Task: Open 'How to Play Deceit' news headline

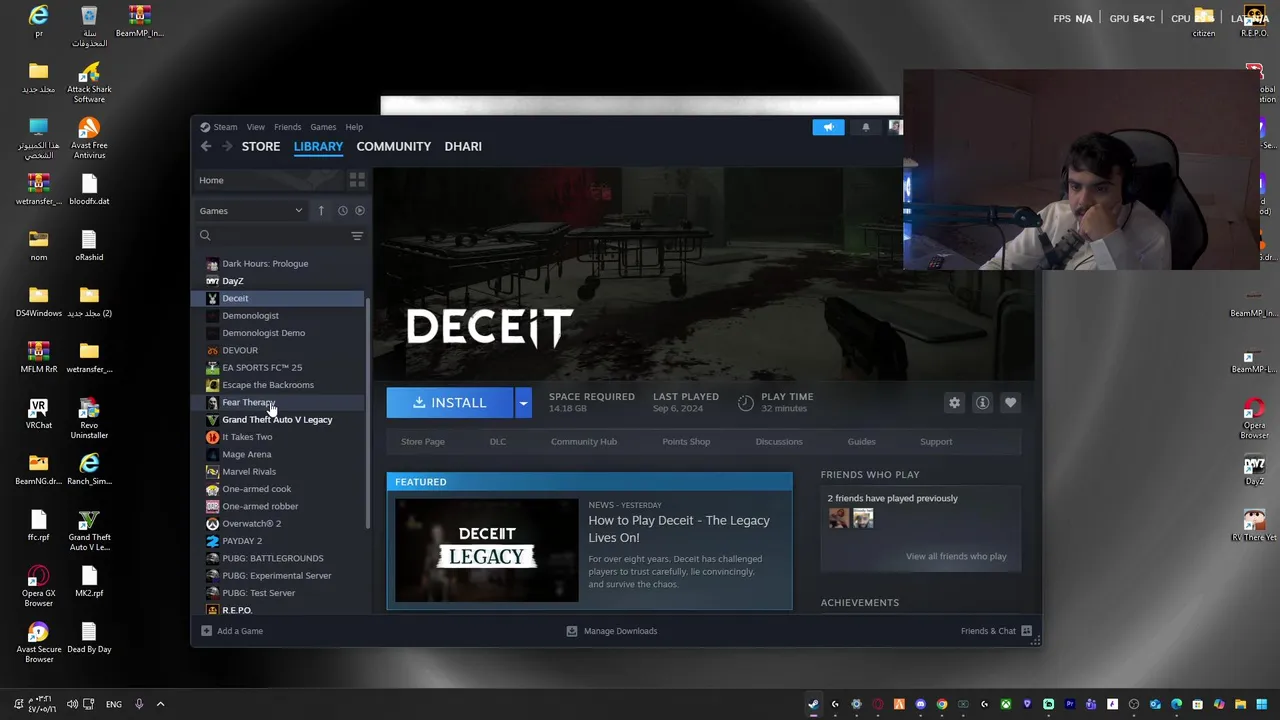Action: coord(679,529)
